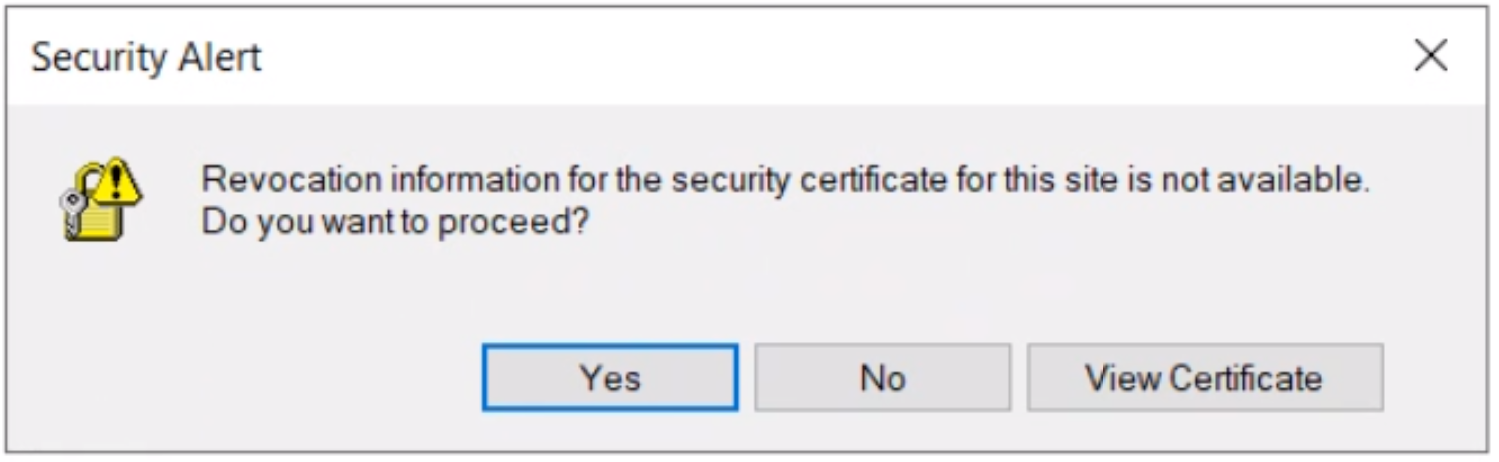Click the Yes button to proceed

(610, 378)
